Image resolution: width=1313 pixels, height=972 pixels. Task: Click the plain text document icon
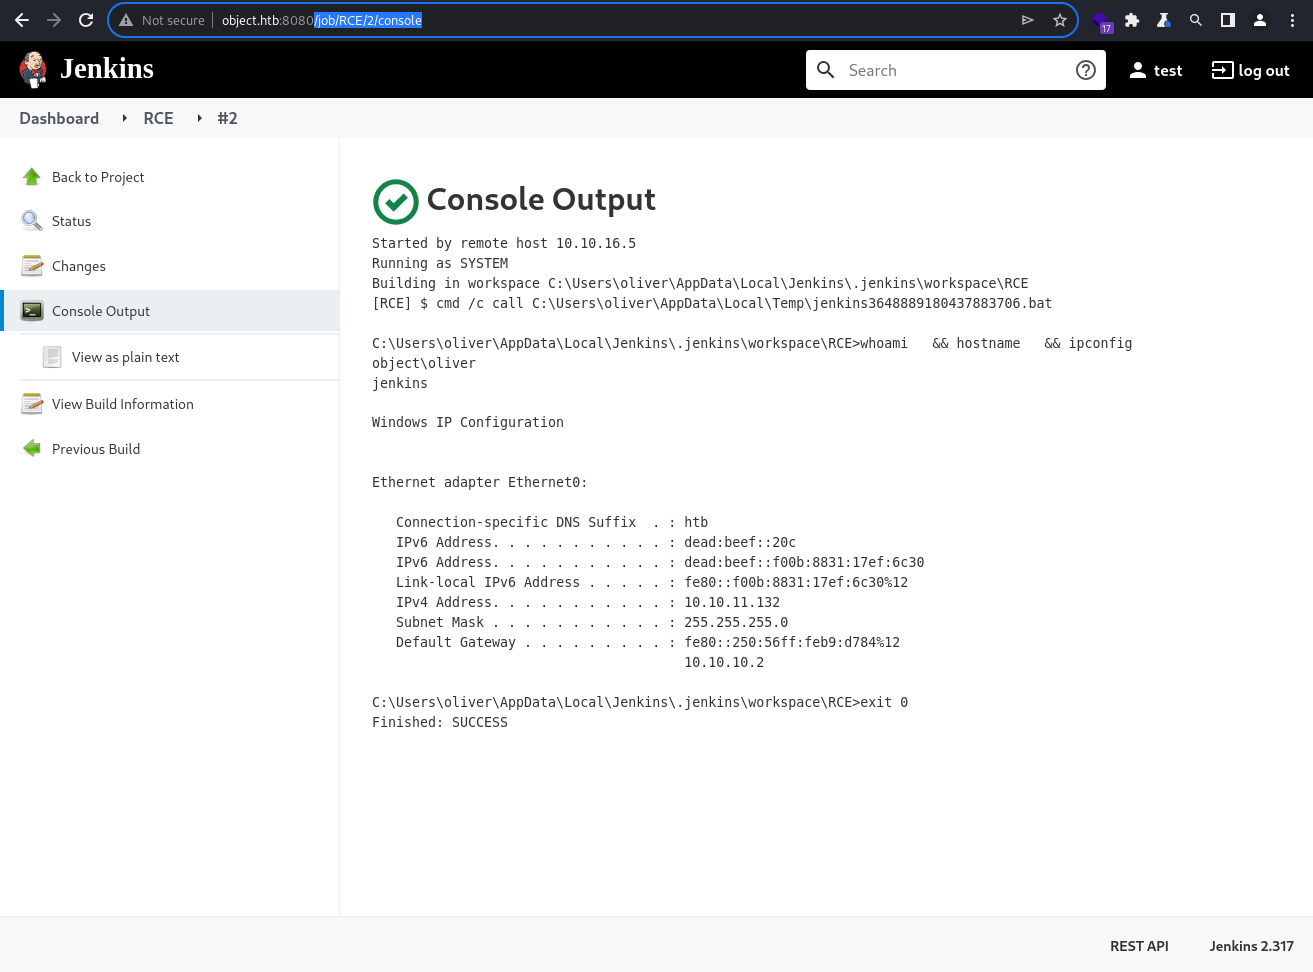point(52,357)
